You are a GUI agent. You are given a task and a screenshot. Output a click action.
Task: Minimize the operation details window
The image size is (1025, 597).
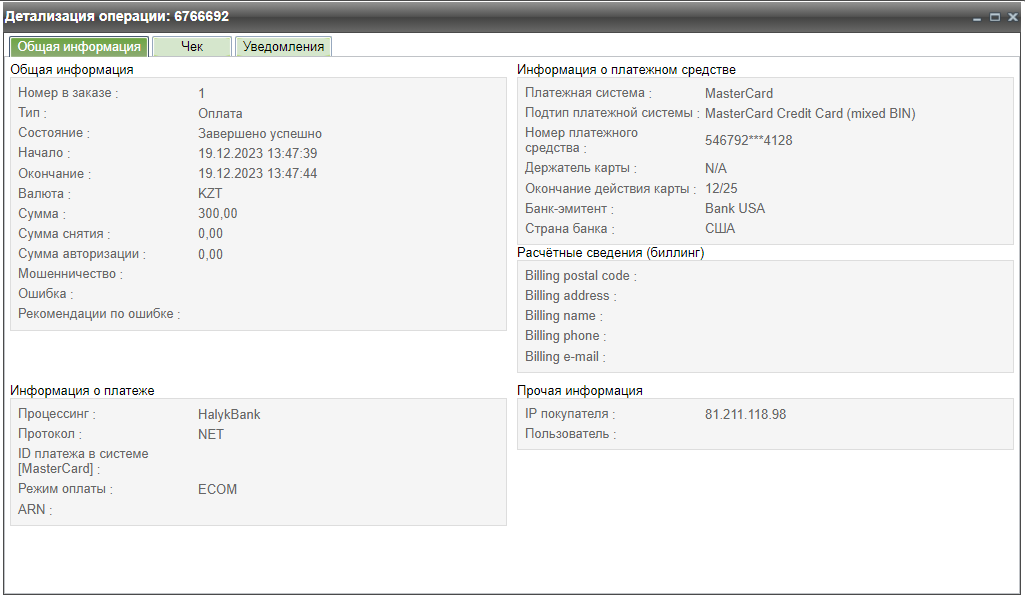tap(977, 17)
